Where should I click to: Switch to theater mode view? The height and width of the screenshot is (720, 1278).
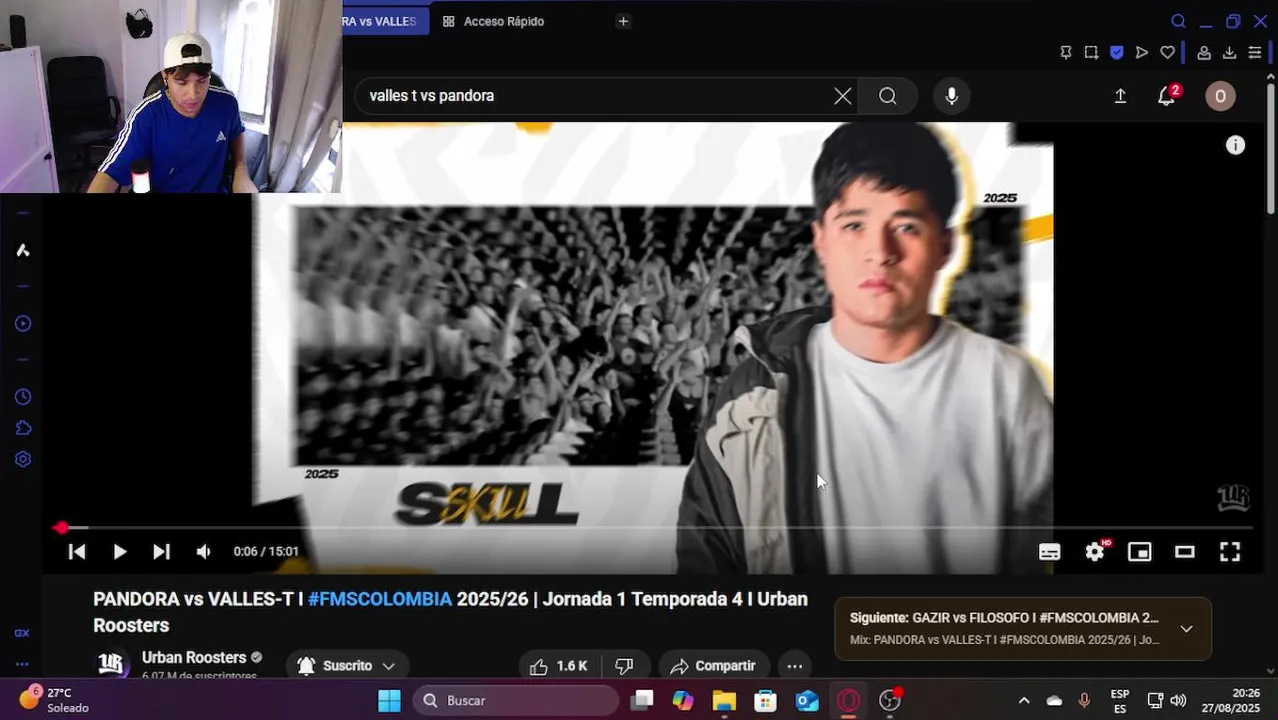coord(1185,552)
